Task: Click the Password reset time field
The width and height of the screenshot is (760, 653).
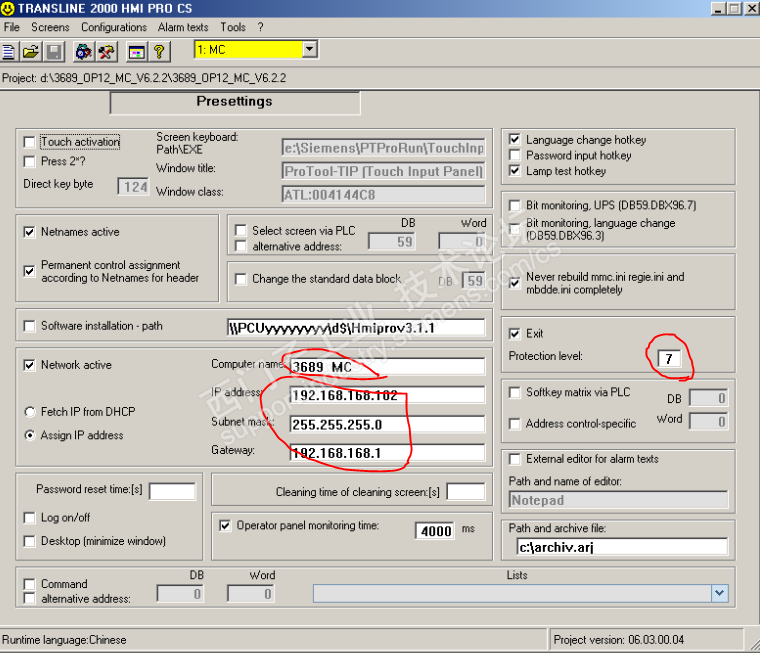Action: 172,491
